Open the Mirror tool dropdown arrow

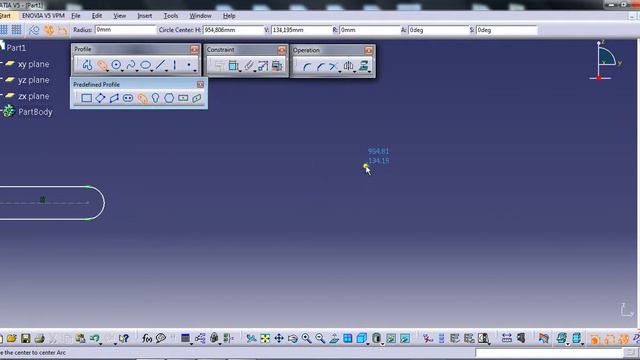tap(354, 72)
